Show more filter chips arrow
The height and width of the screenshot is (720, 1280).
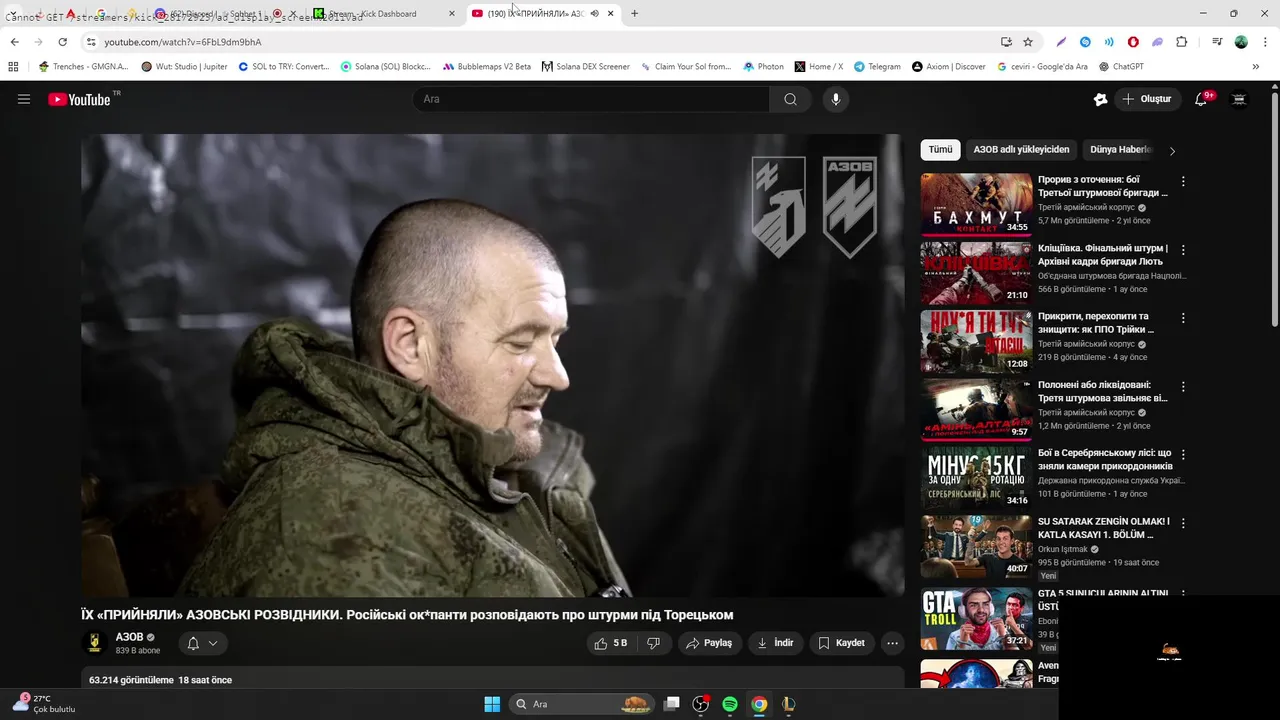click(x=1172, y=150)
